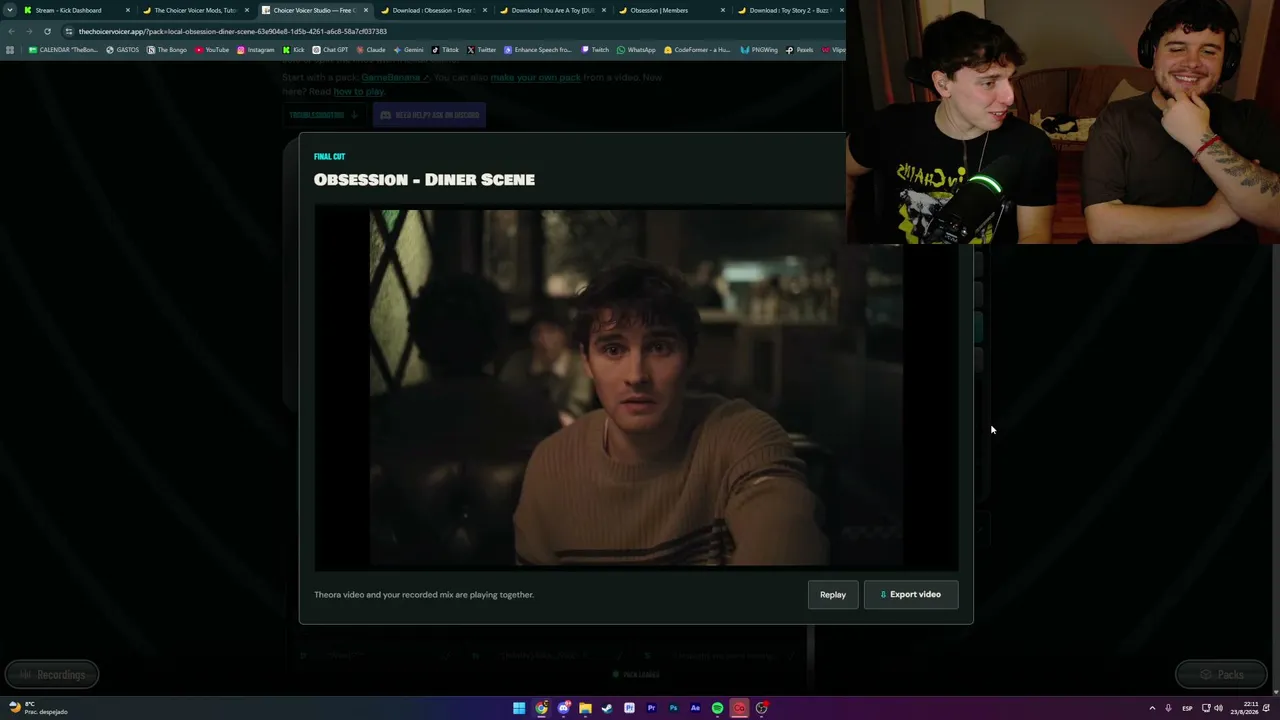Open the weather widget on taskbar
1280x720 pixels.
[40, 708]
